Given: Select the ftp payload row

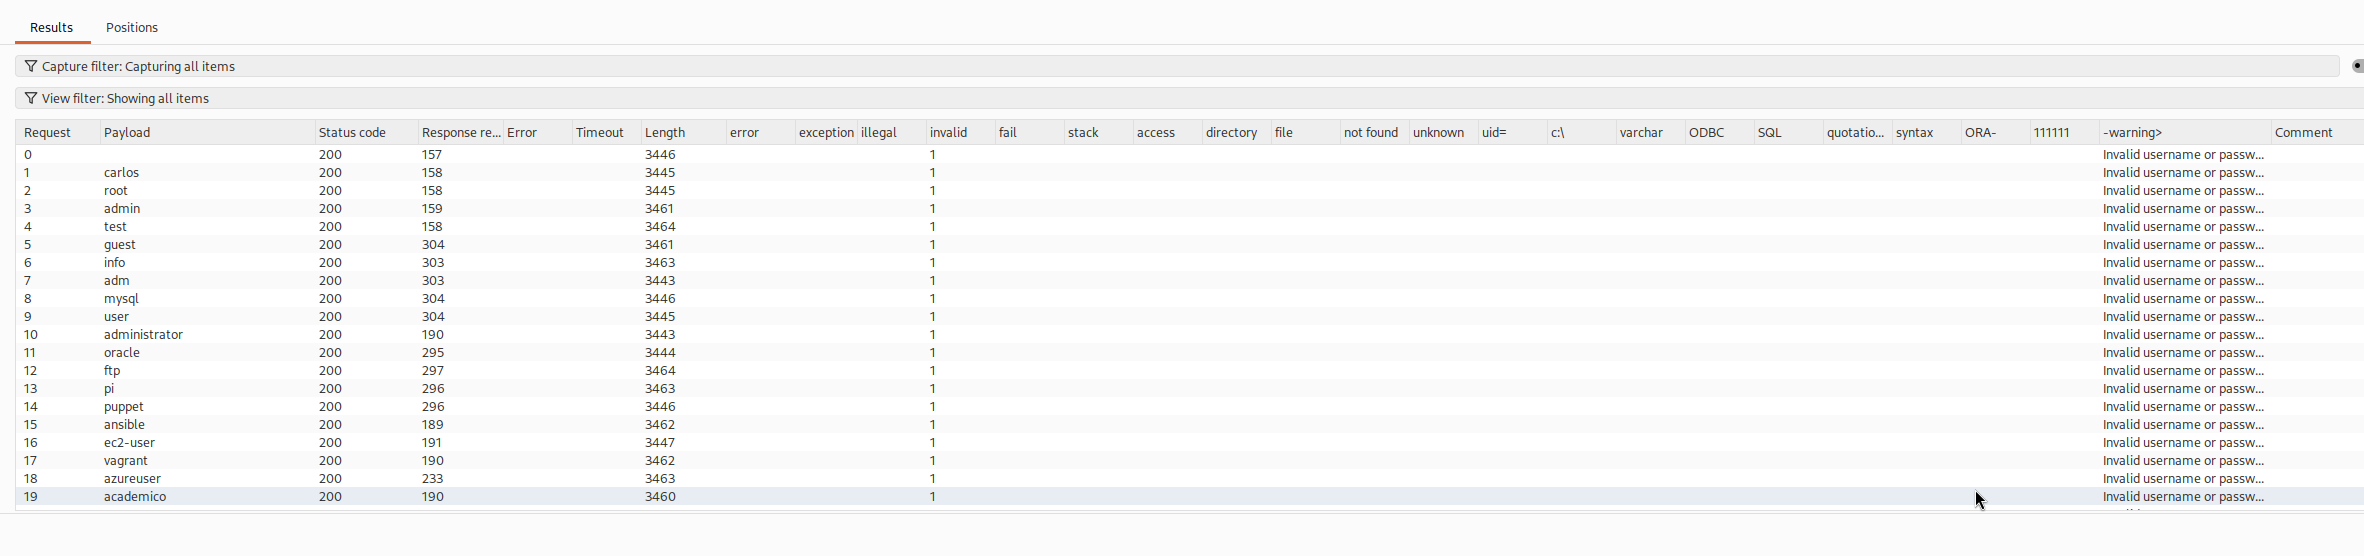Looking at the screenshot, I should pos(1190,370).
